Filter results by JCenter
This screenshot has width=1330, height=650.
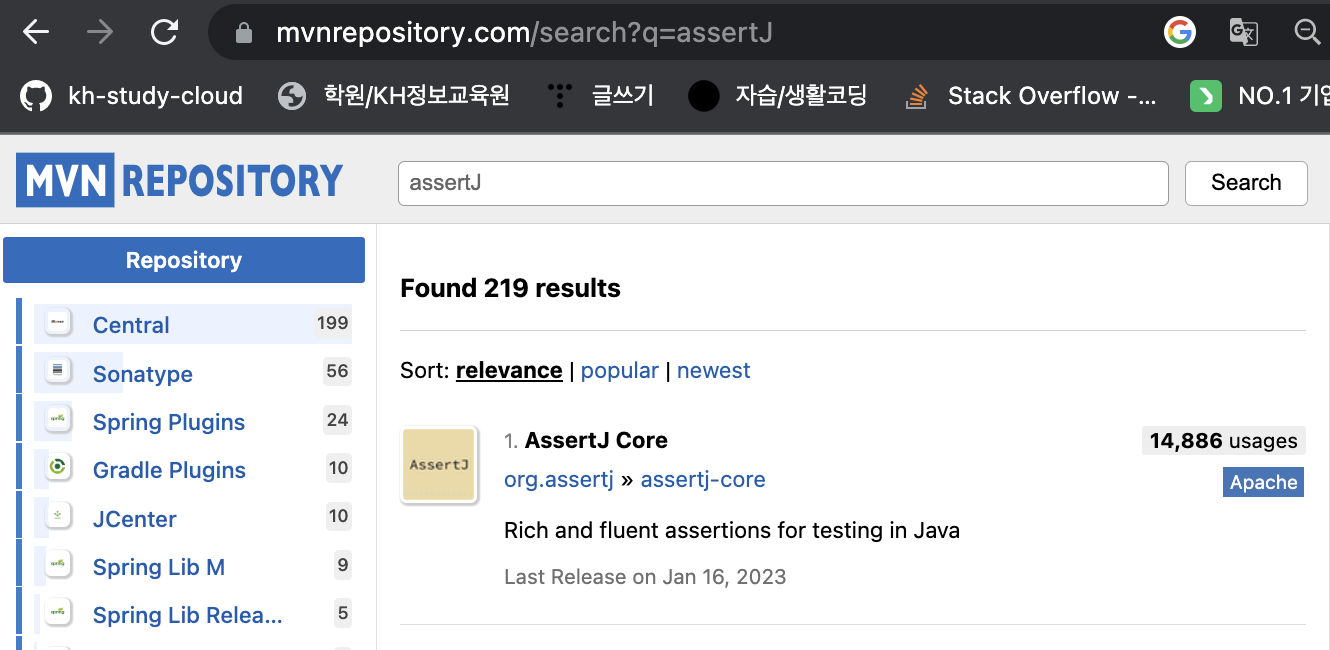coord(135,519)
